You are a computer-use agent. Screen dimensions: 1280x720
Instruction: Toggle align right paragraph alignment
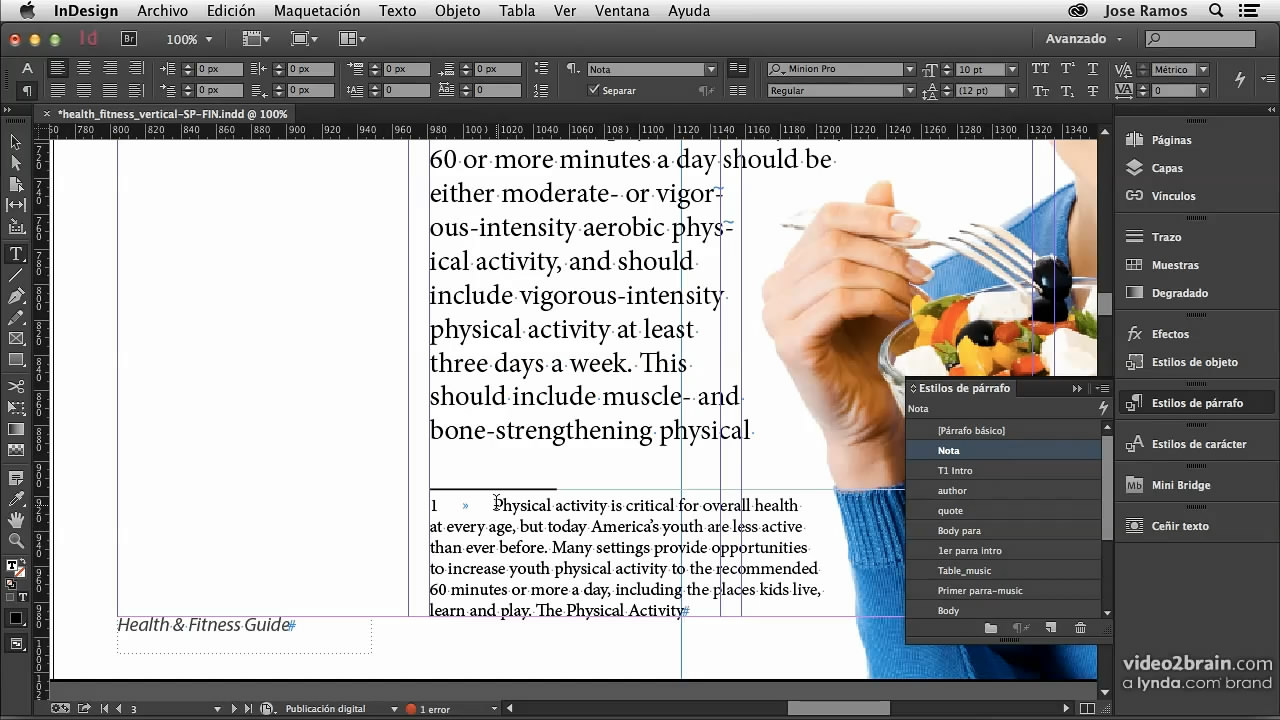(x=110, y=69)
